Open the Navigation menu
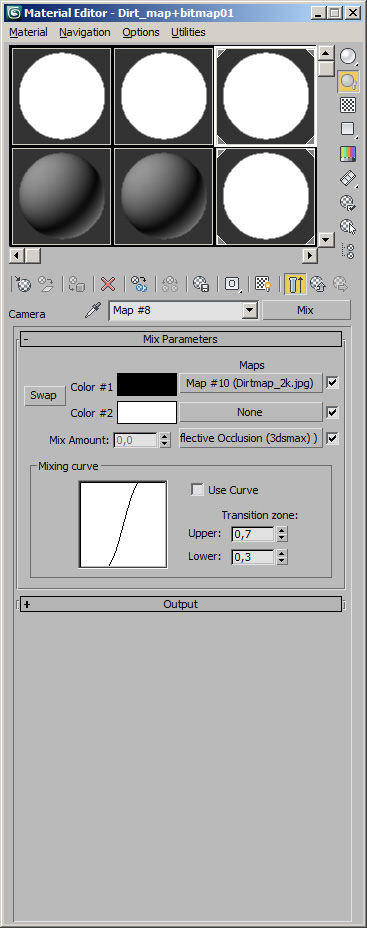 tap(85, 33)
